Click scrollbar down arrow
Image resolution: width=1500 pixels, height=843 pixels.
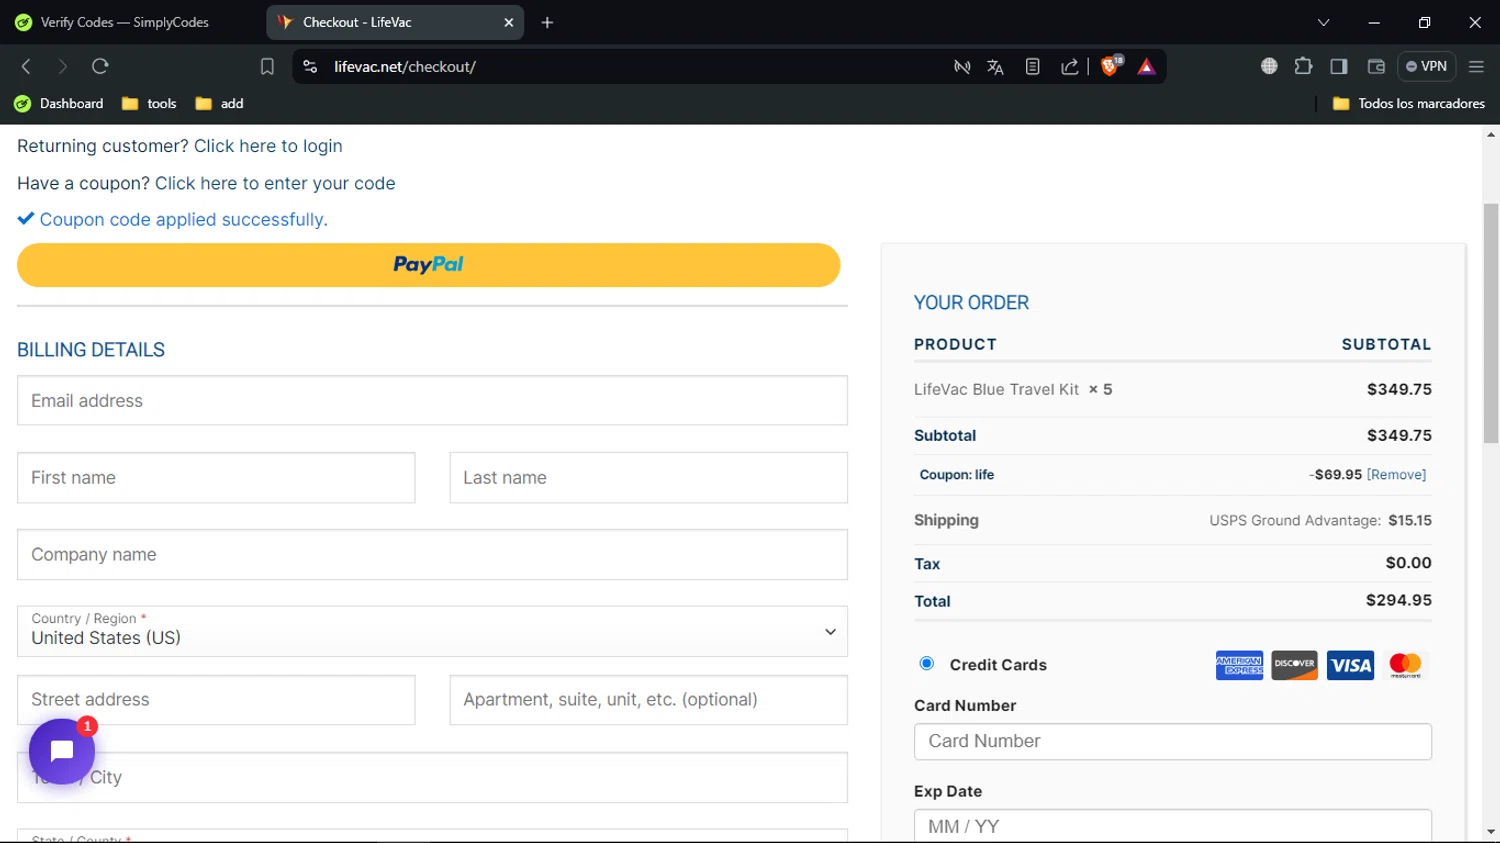1491,832
